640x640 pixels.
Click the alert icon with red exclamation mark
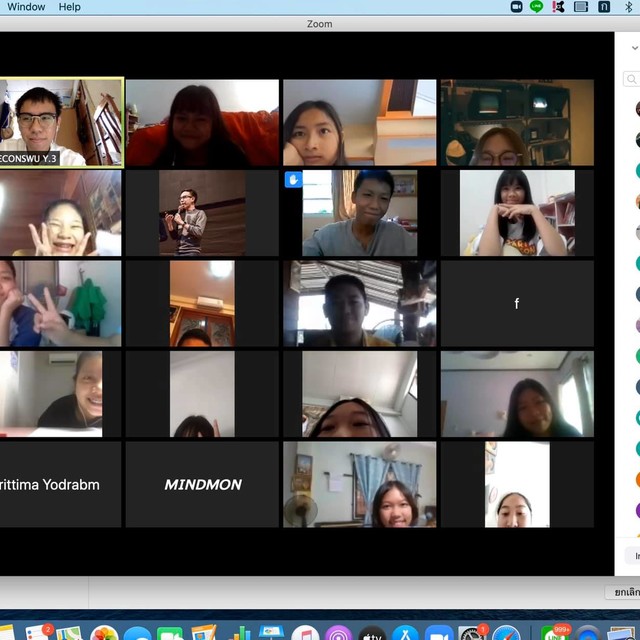pyautogui.click(x=558, y=7)
